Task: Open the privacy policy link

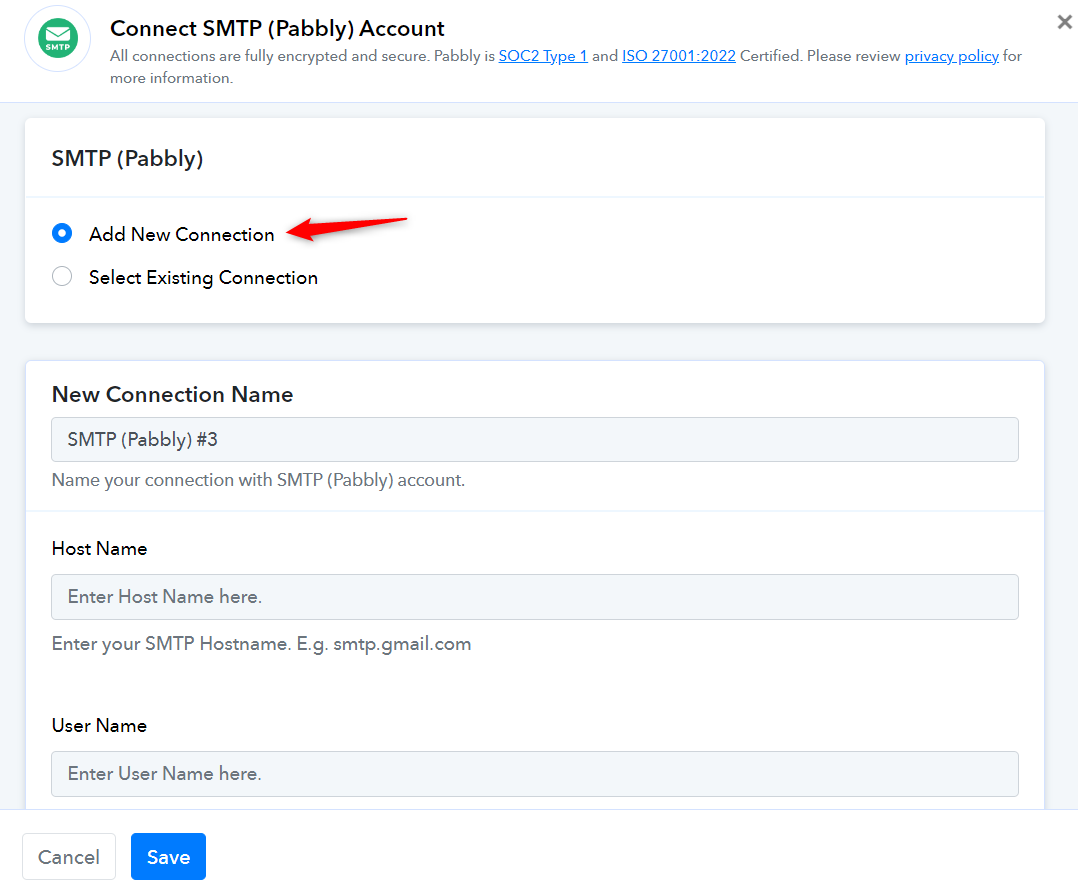Action: 952,56
